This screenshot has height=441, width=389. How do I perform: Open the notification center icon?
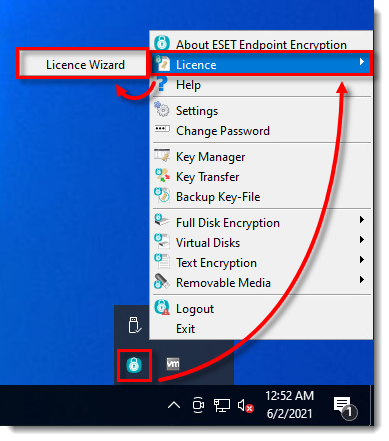click(345, 408)
